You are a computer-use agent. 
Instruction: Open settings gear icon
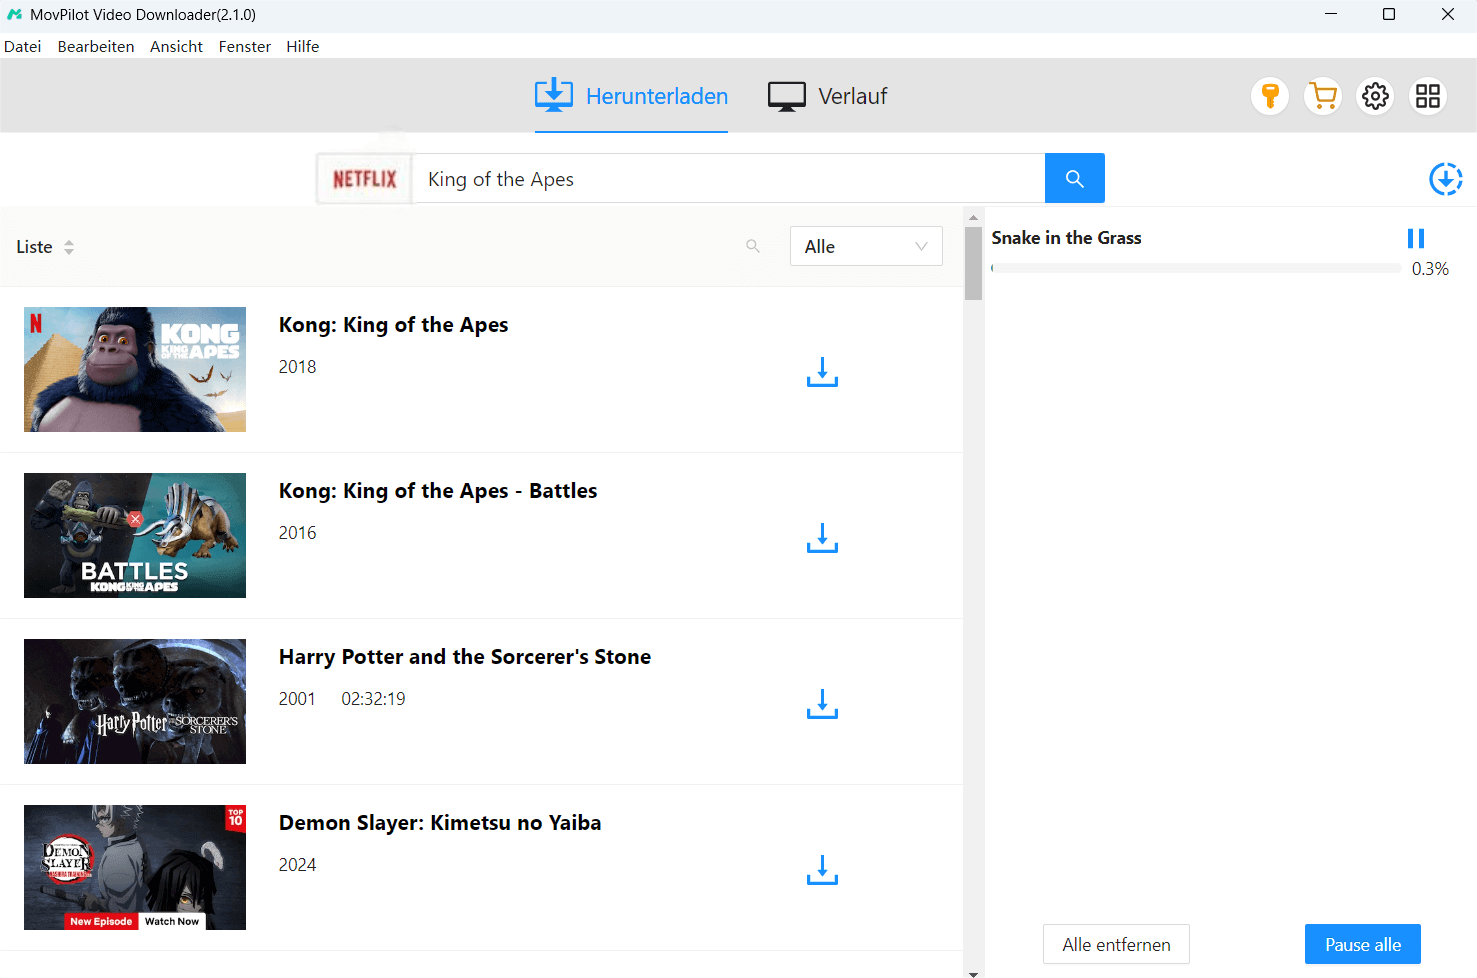click(x=1376, y=96)
